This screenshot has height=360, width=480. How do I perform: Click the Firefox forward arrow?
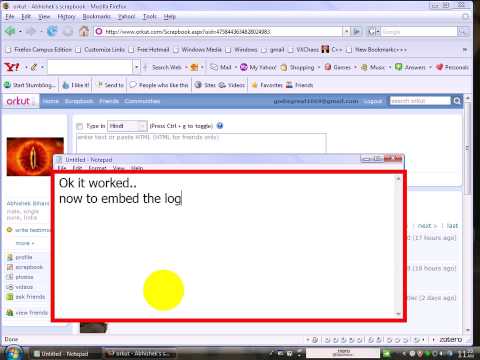coord(31,31)
